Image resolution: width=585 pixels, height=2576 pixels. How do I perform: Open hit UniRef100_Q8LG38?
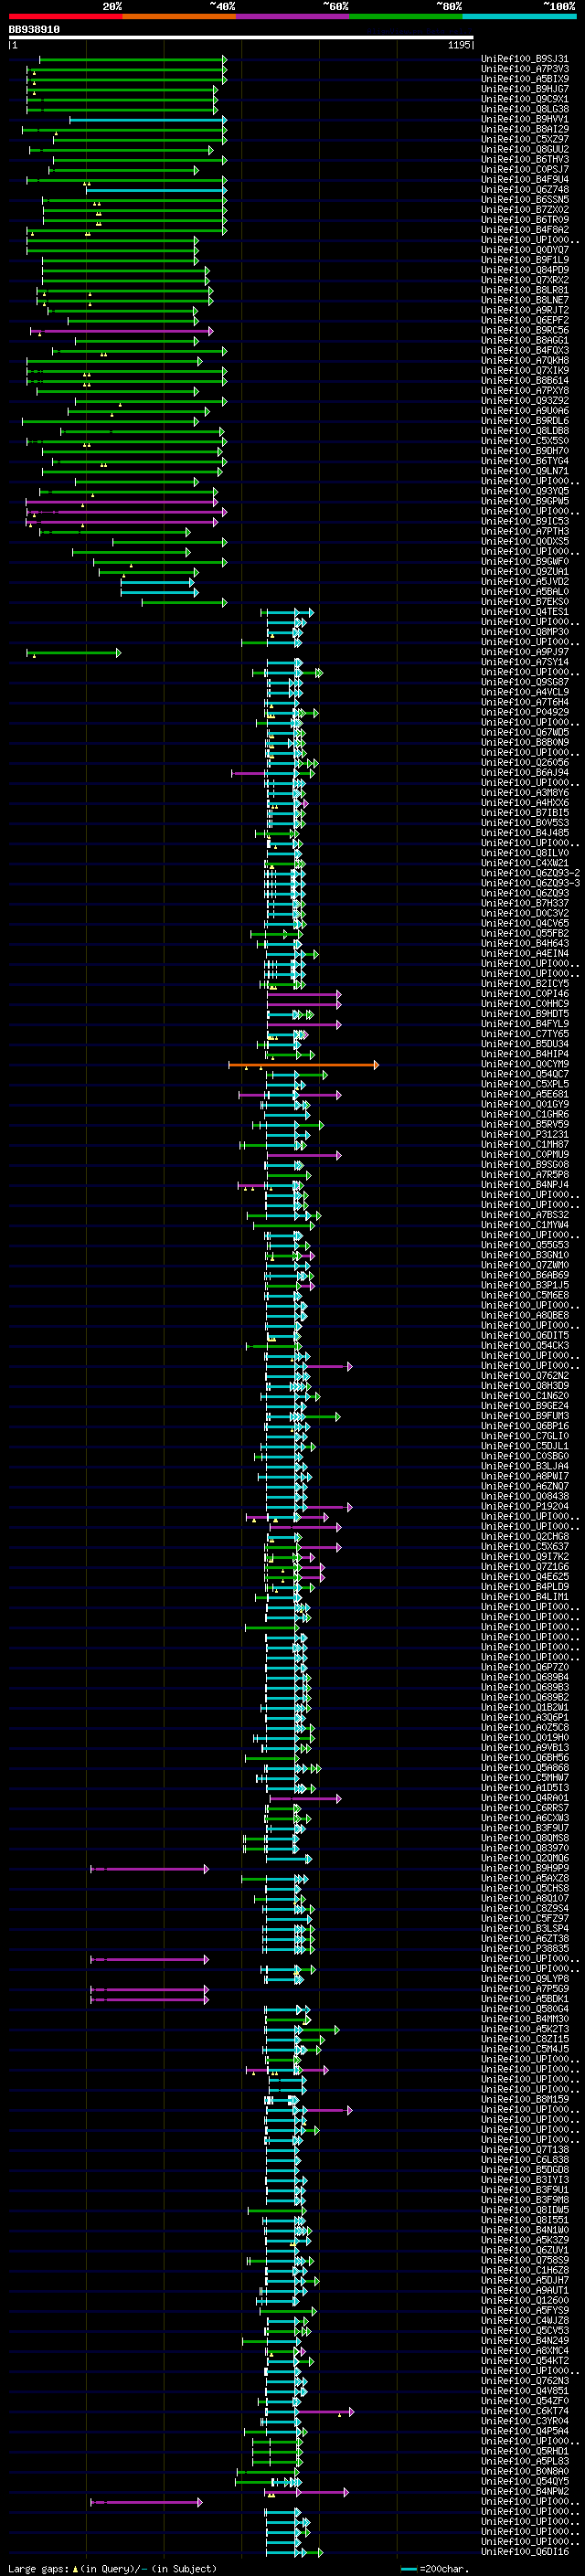click(x=525, y=109)
